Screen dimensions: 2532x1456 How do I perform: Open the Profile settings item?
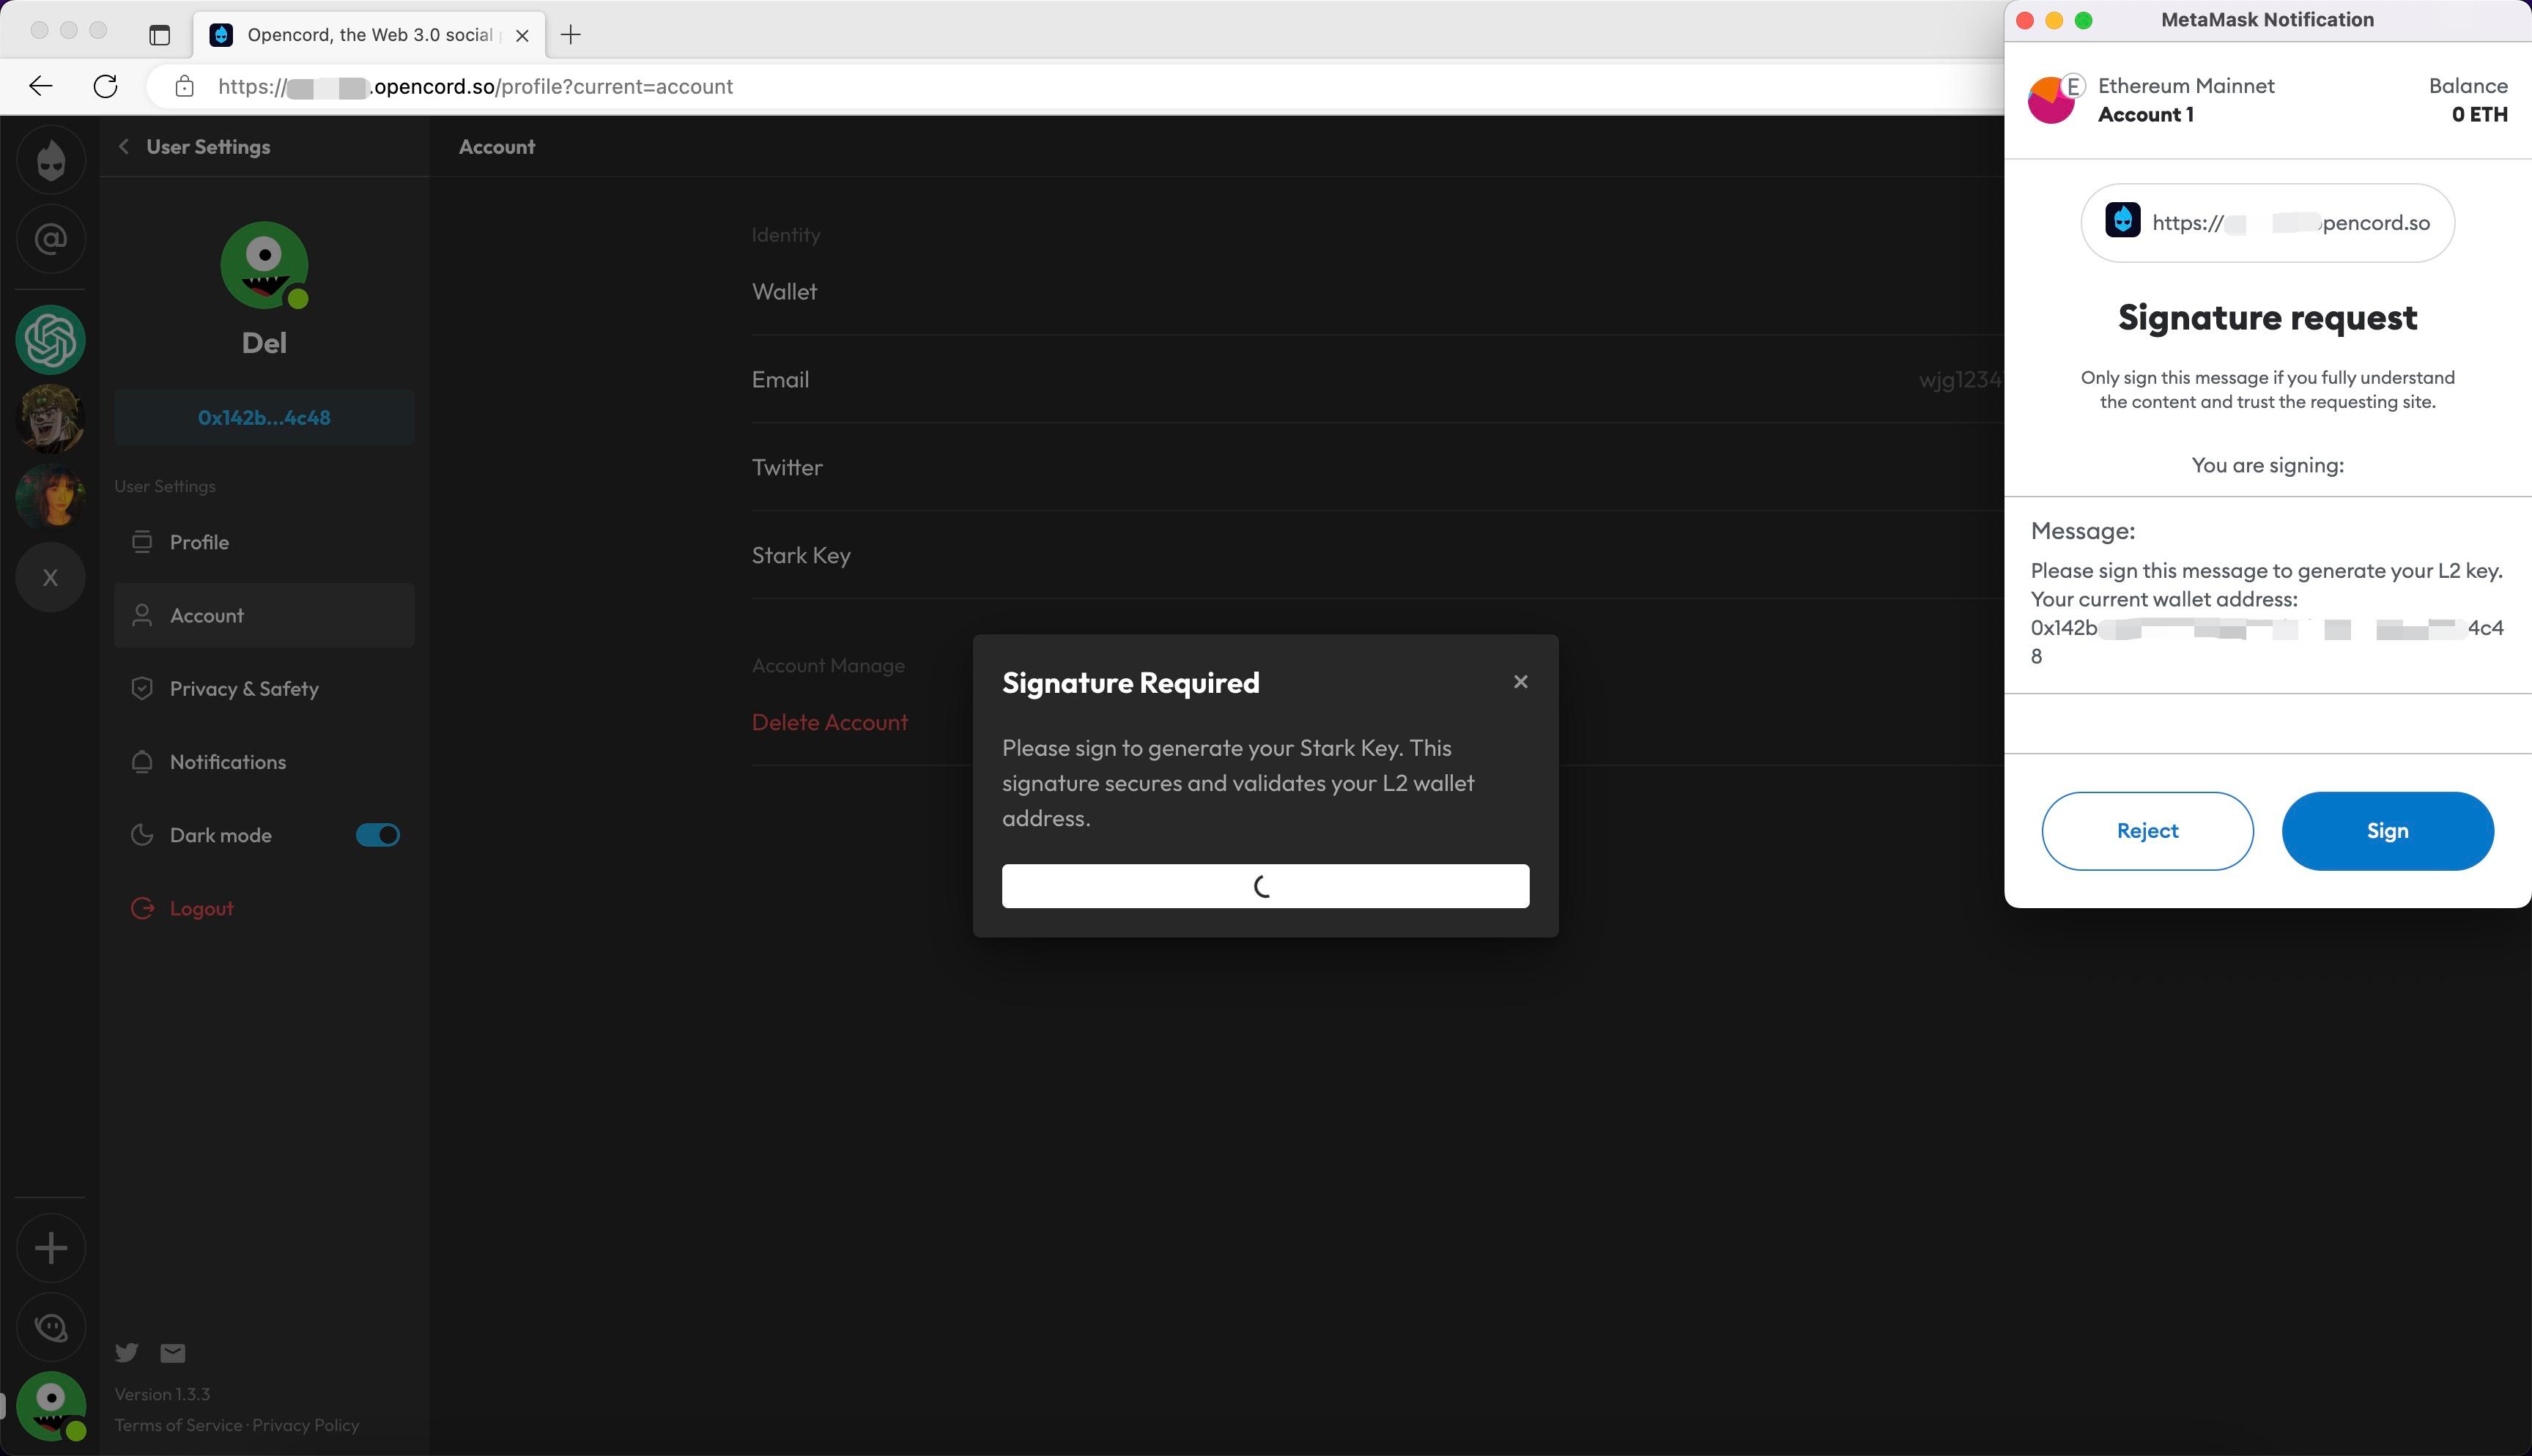(x=264, y=542)
